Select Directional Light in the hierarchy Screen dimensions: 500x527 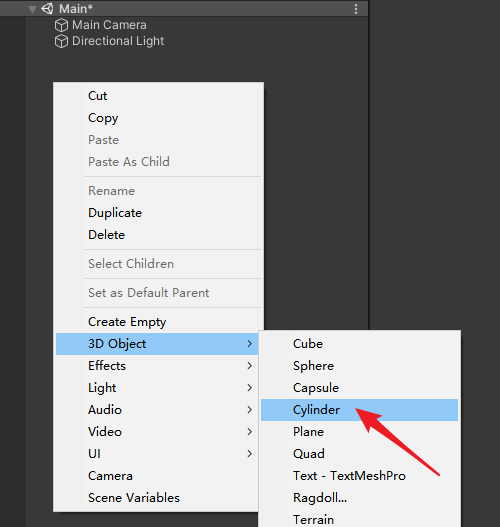(118, 41)
